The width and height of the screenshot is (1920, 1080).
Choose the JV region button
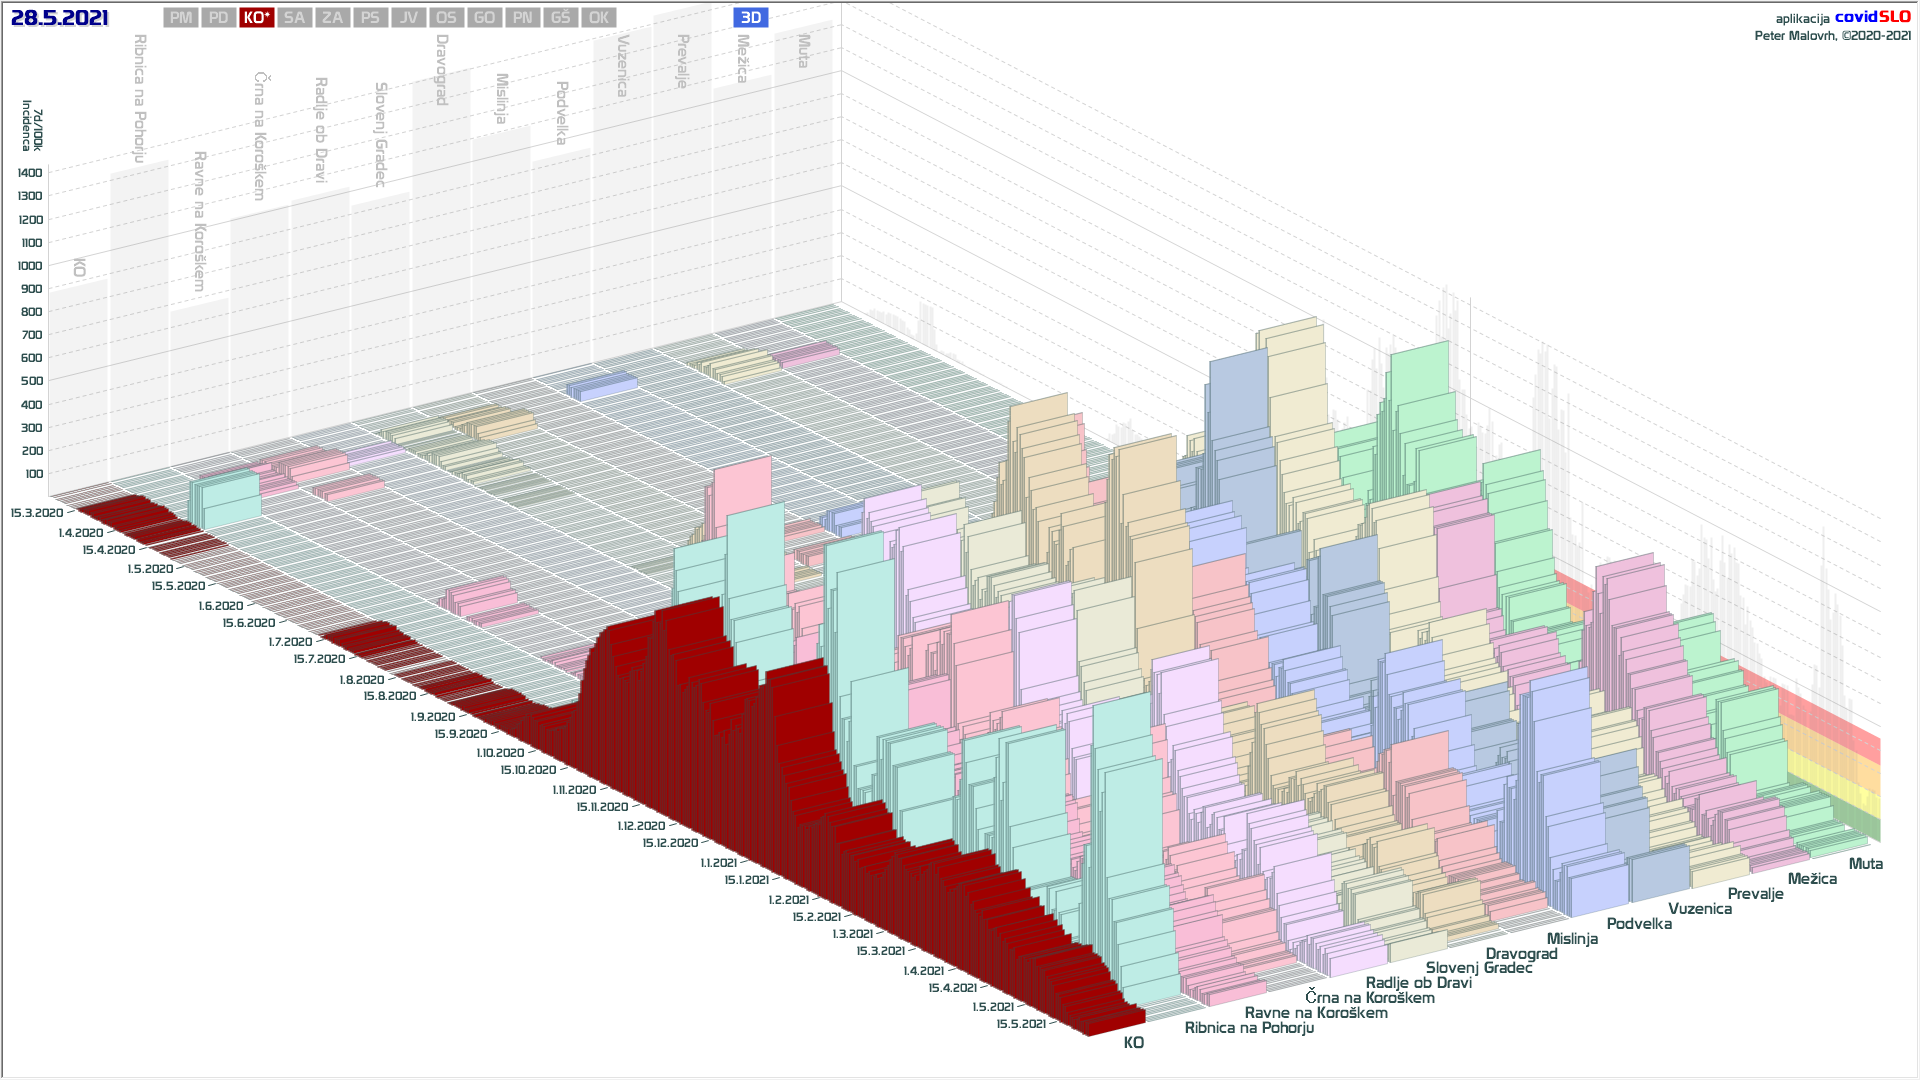pos(408,18)
